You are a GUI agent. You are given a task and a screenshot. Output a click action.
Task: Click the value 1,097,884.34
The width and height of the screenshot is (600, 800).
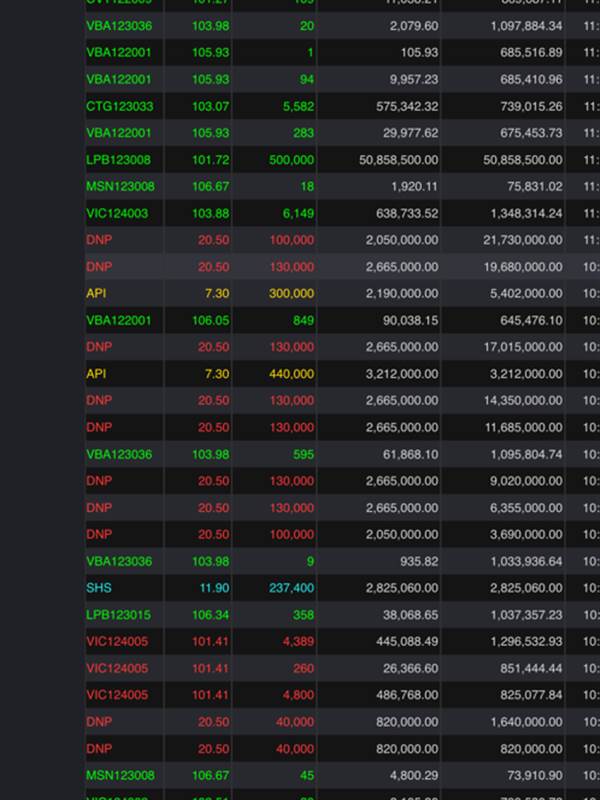tap(527, 26)
